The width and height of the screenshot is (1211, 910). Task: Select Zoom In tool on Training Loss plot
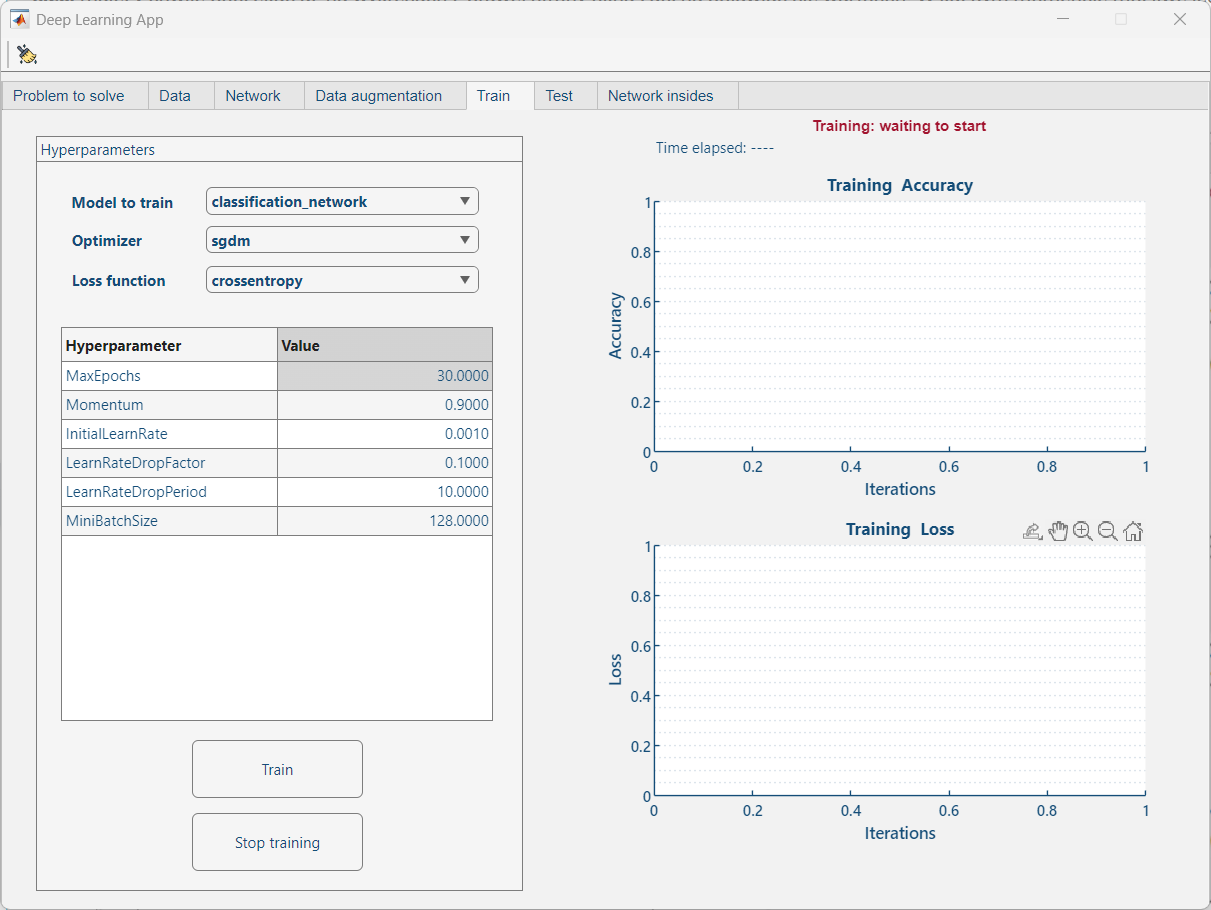tap(1082, 531)
